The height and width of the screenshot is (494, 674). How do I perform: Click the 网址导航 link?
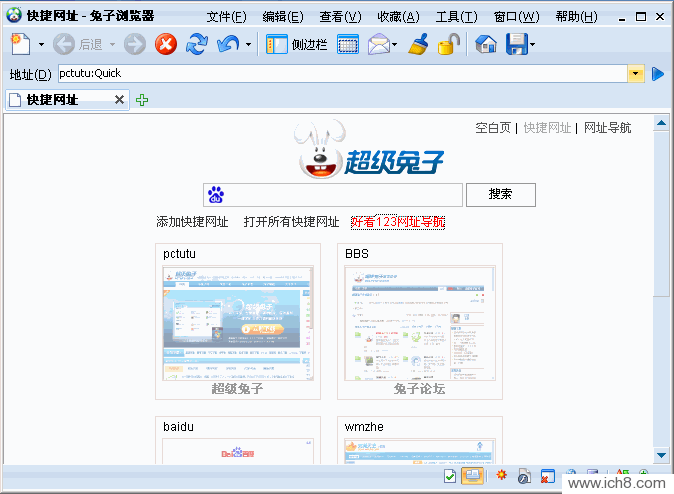coord(607,128)
